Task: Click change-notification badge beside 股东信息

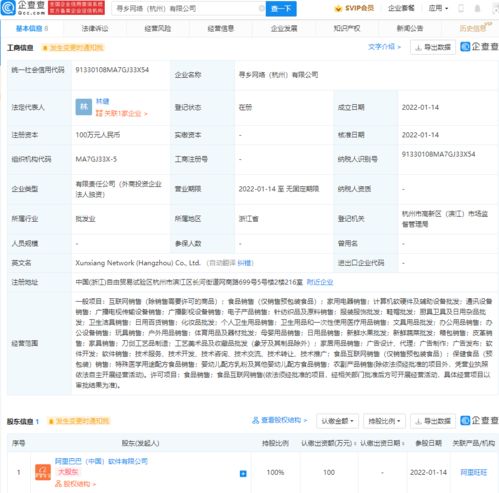Action: (79, 421)
